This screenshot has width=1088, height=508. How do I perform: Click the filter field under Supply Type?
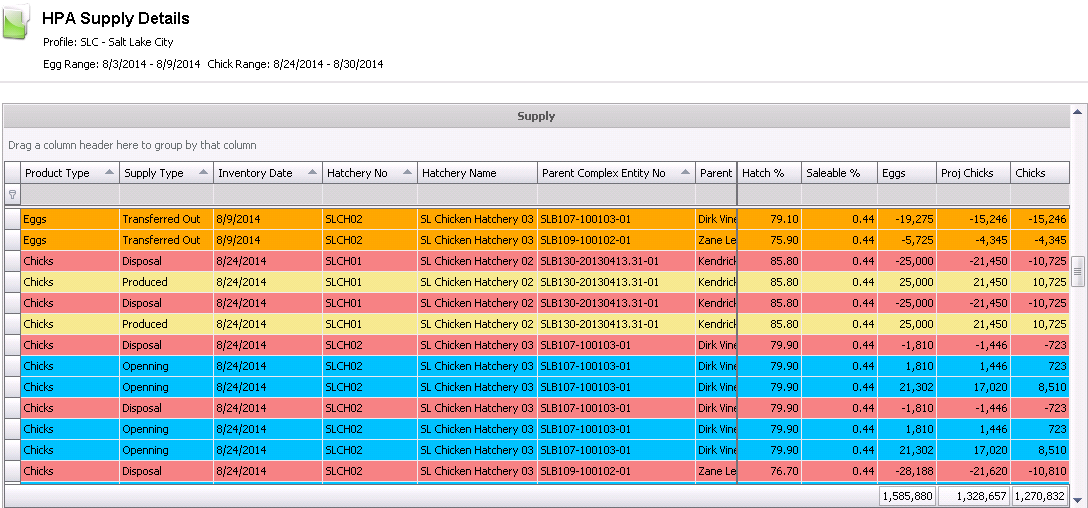click(x=166, y=195)
